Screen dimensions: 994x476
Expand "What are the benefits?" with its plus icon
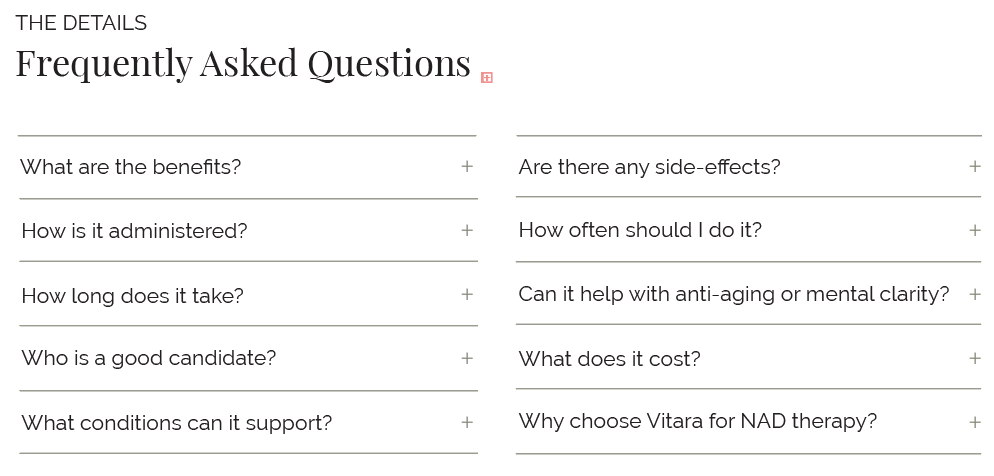(x=467, y=166)
